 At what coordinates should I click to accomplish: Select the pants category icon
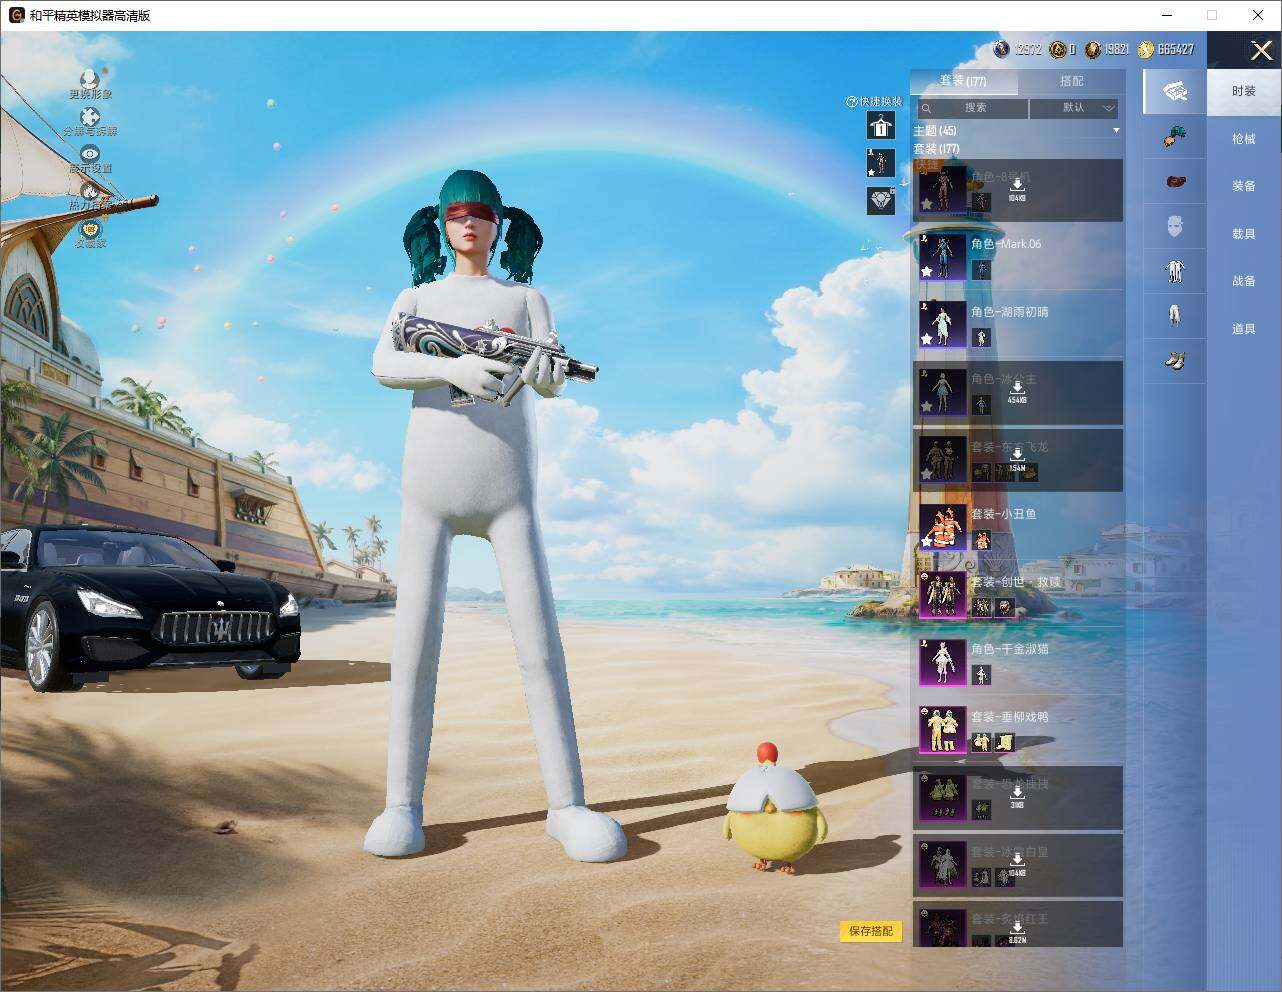pos(1175,314)
